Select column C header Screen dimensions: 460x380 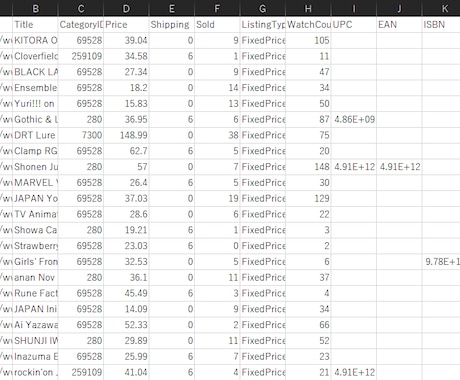coord(81,8)
